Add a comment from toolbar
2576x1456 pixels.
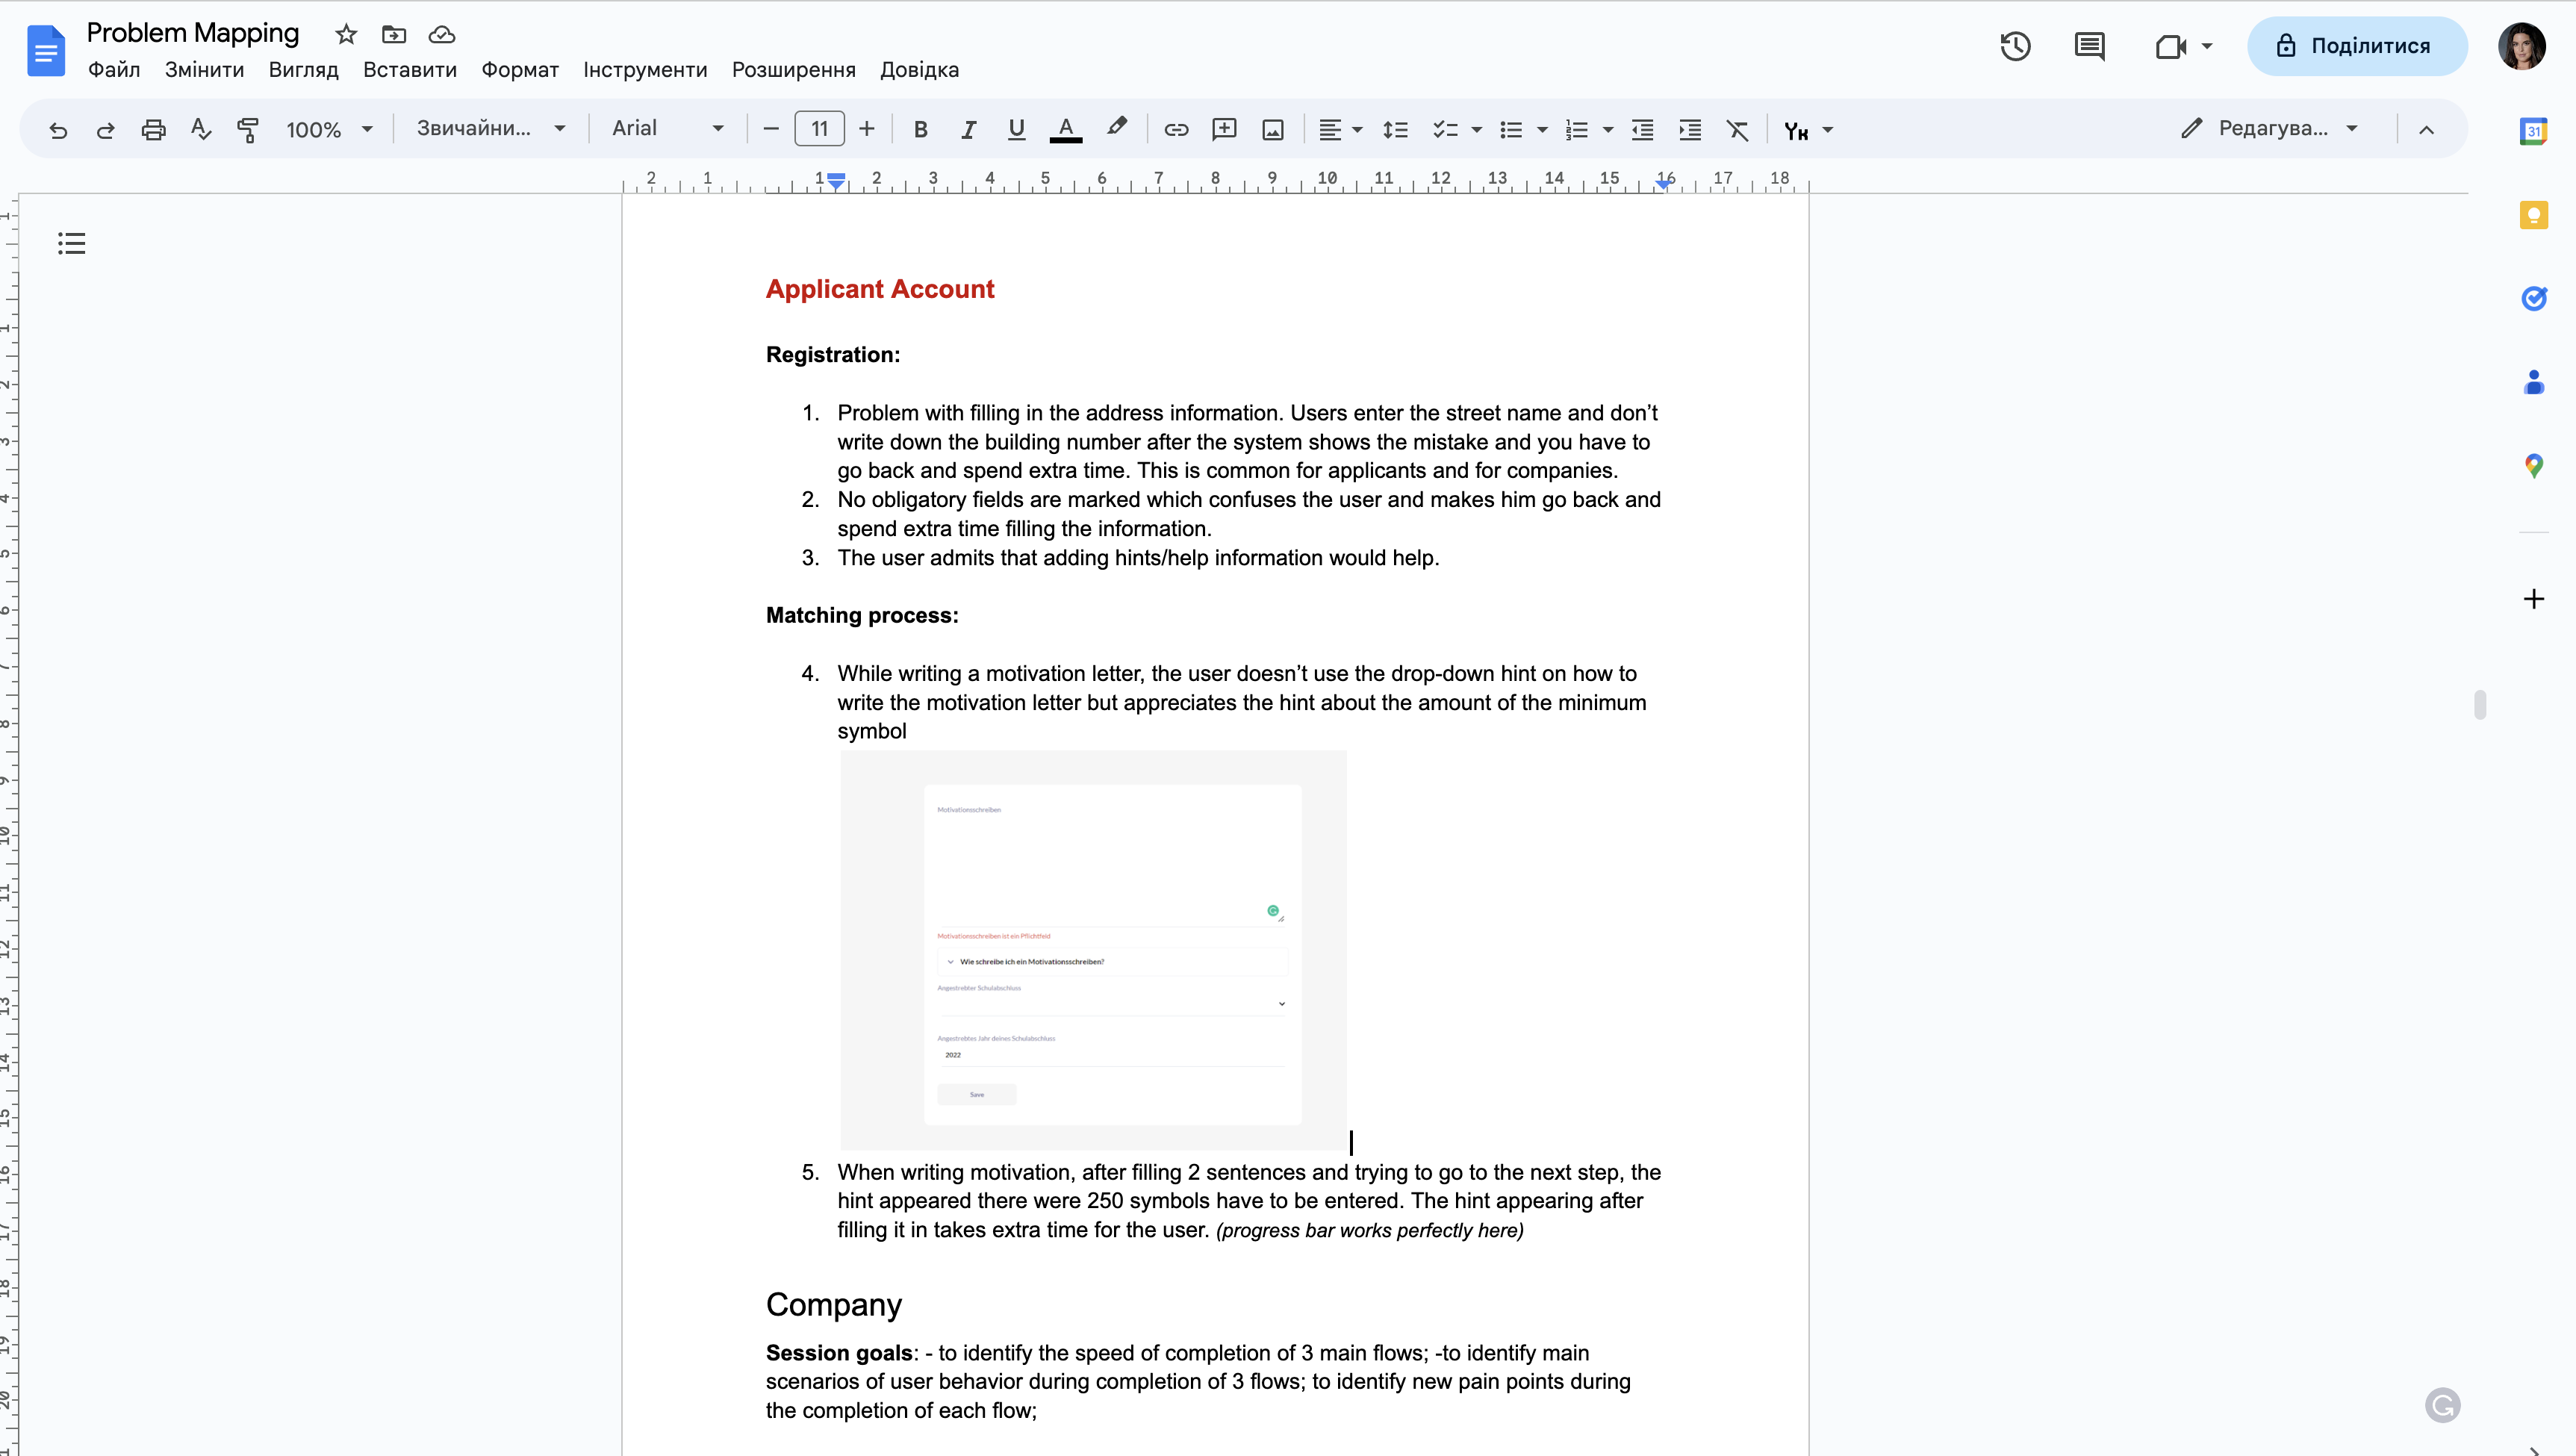1224,130
